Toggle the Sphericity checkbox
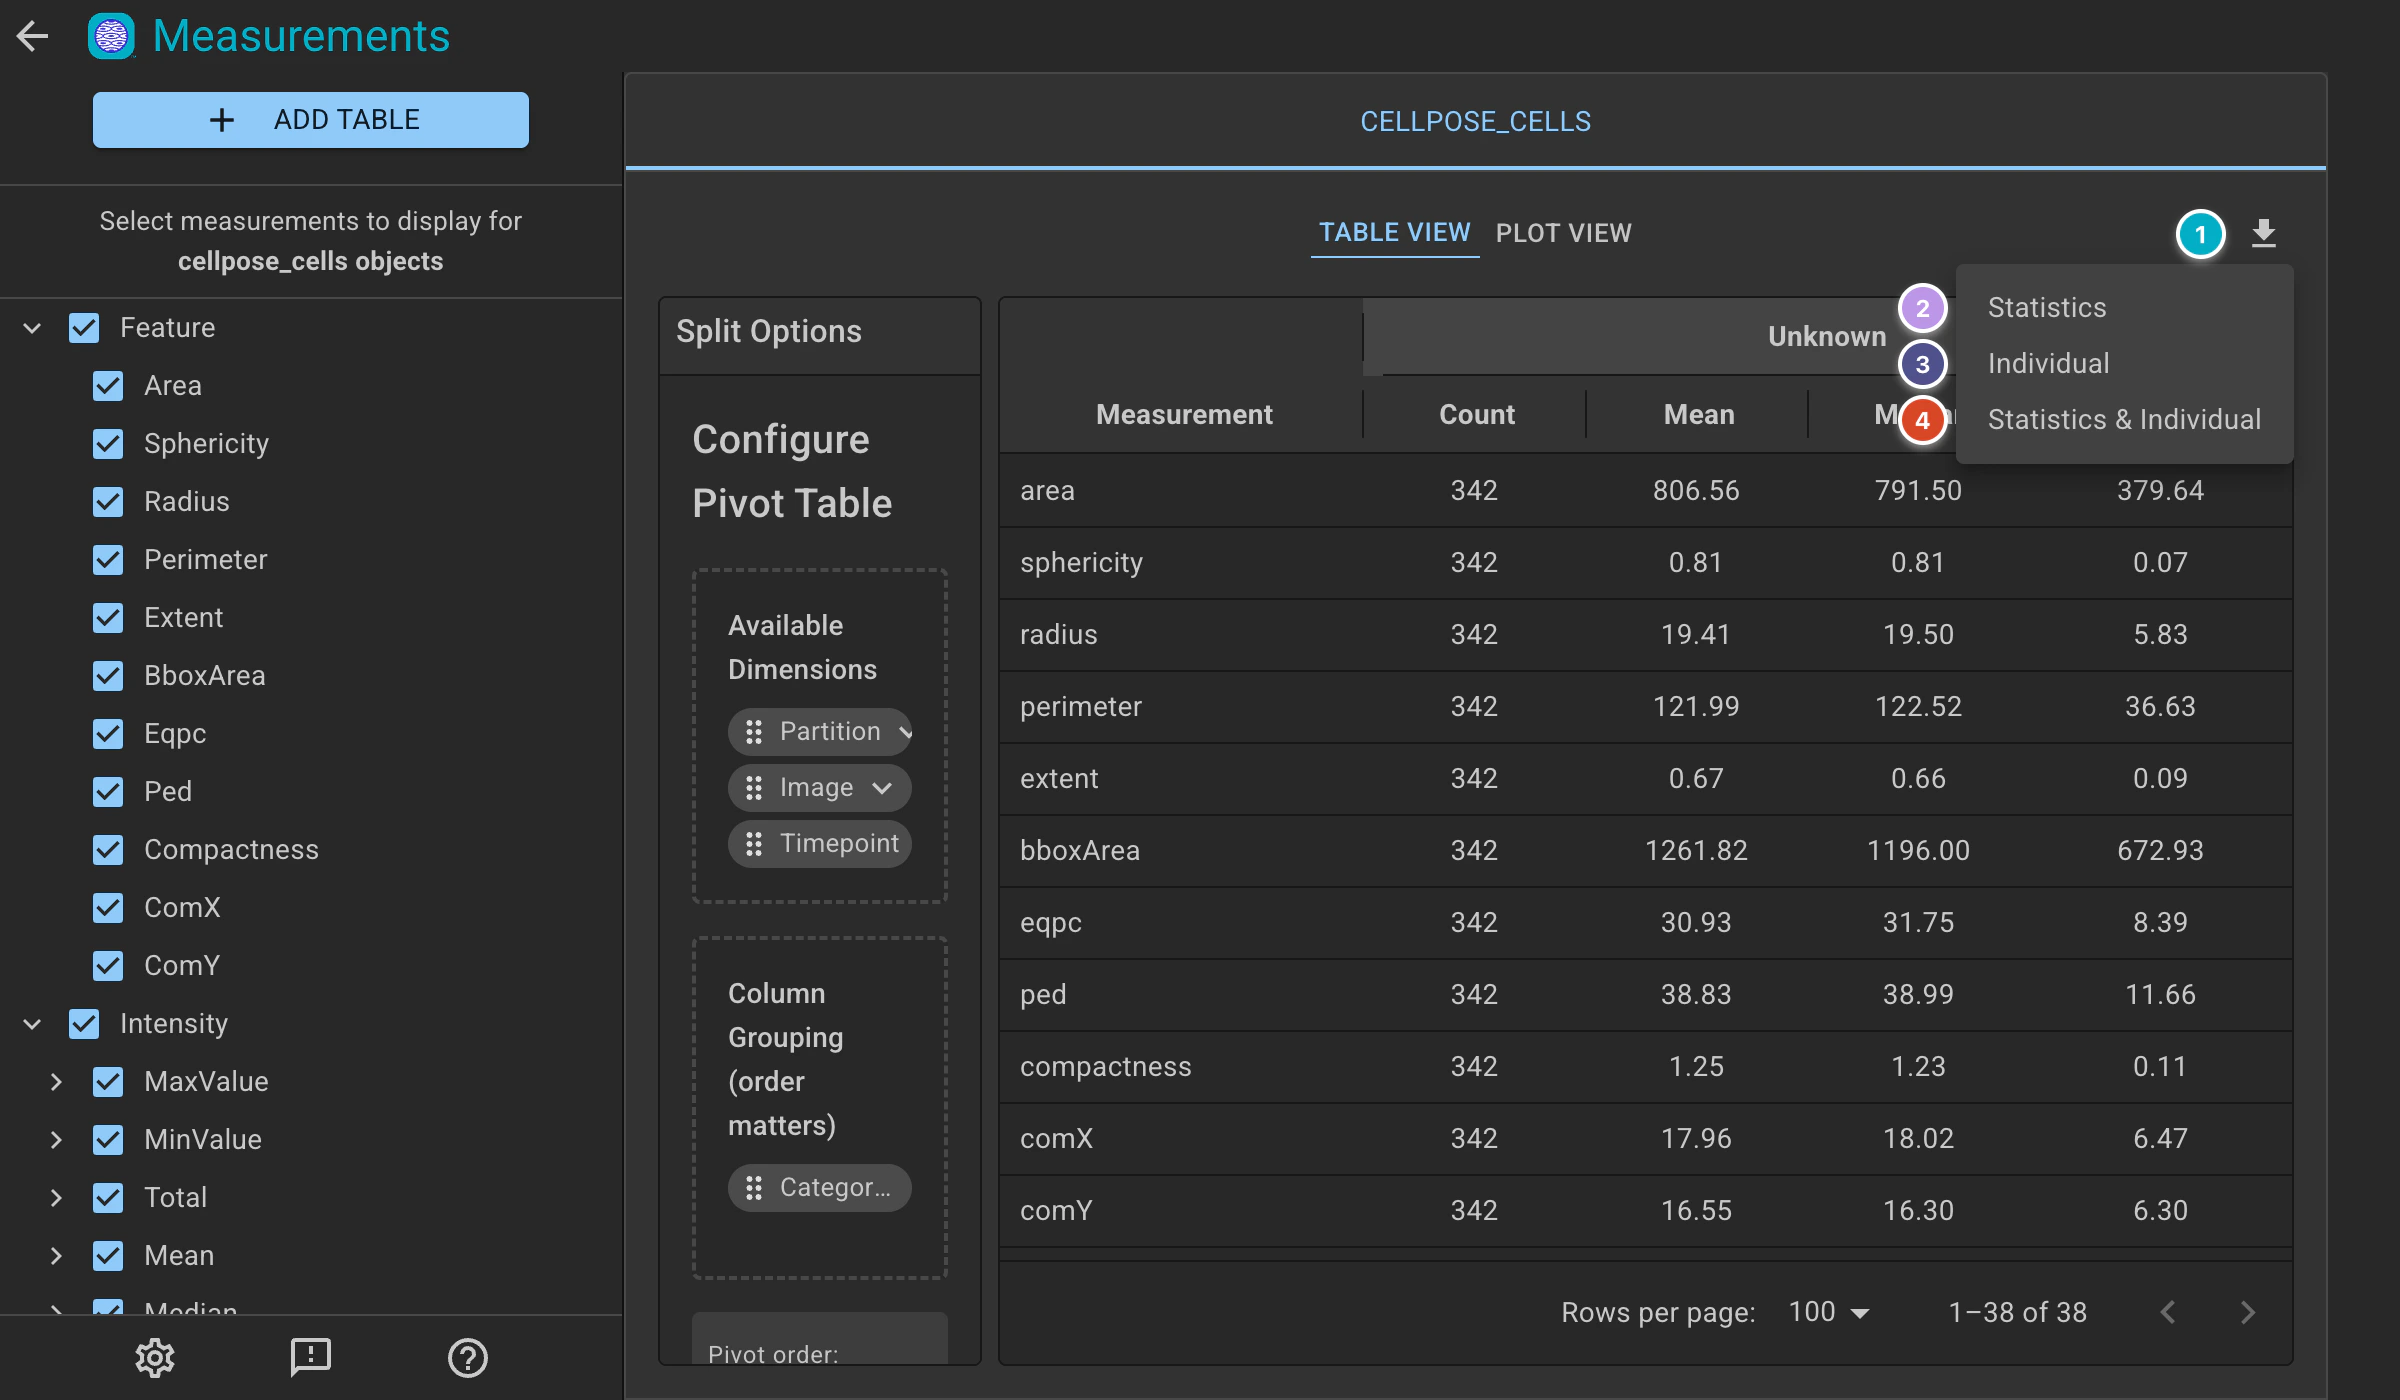2400x1400 pixels. point(108,444)
